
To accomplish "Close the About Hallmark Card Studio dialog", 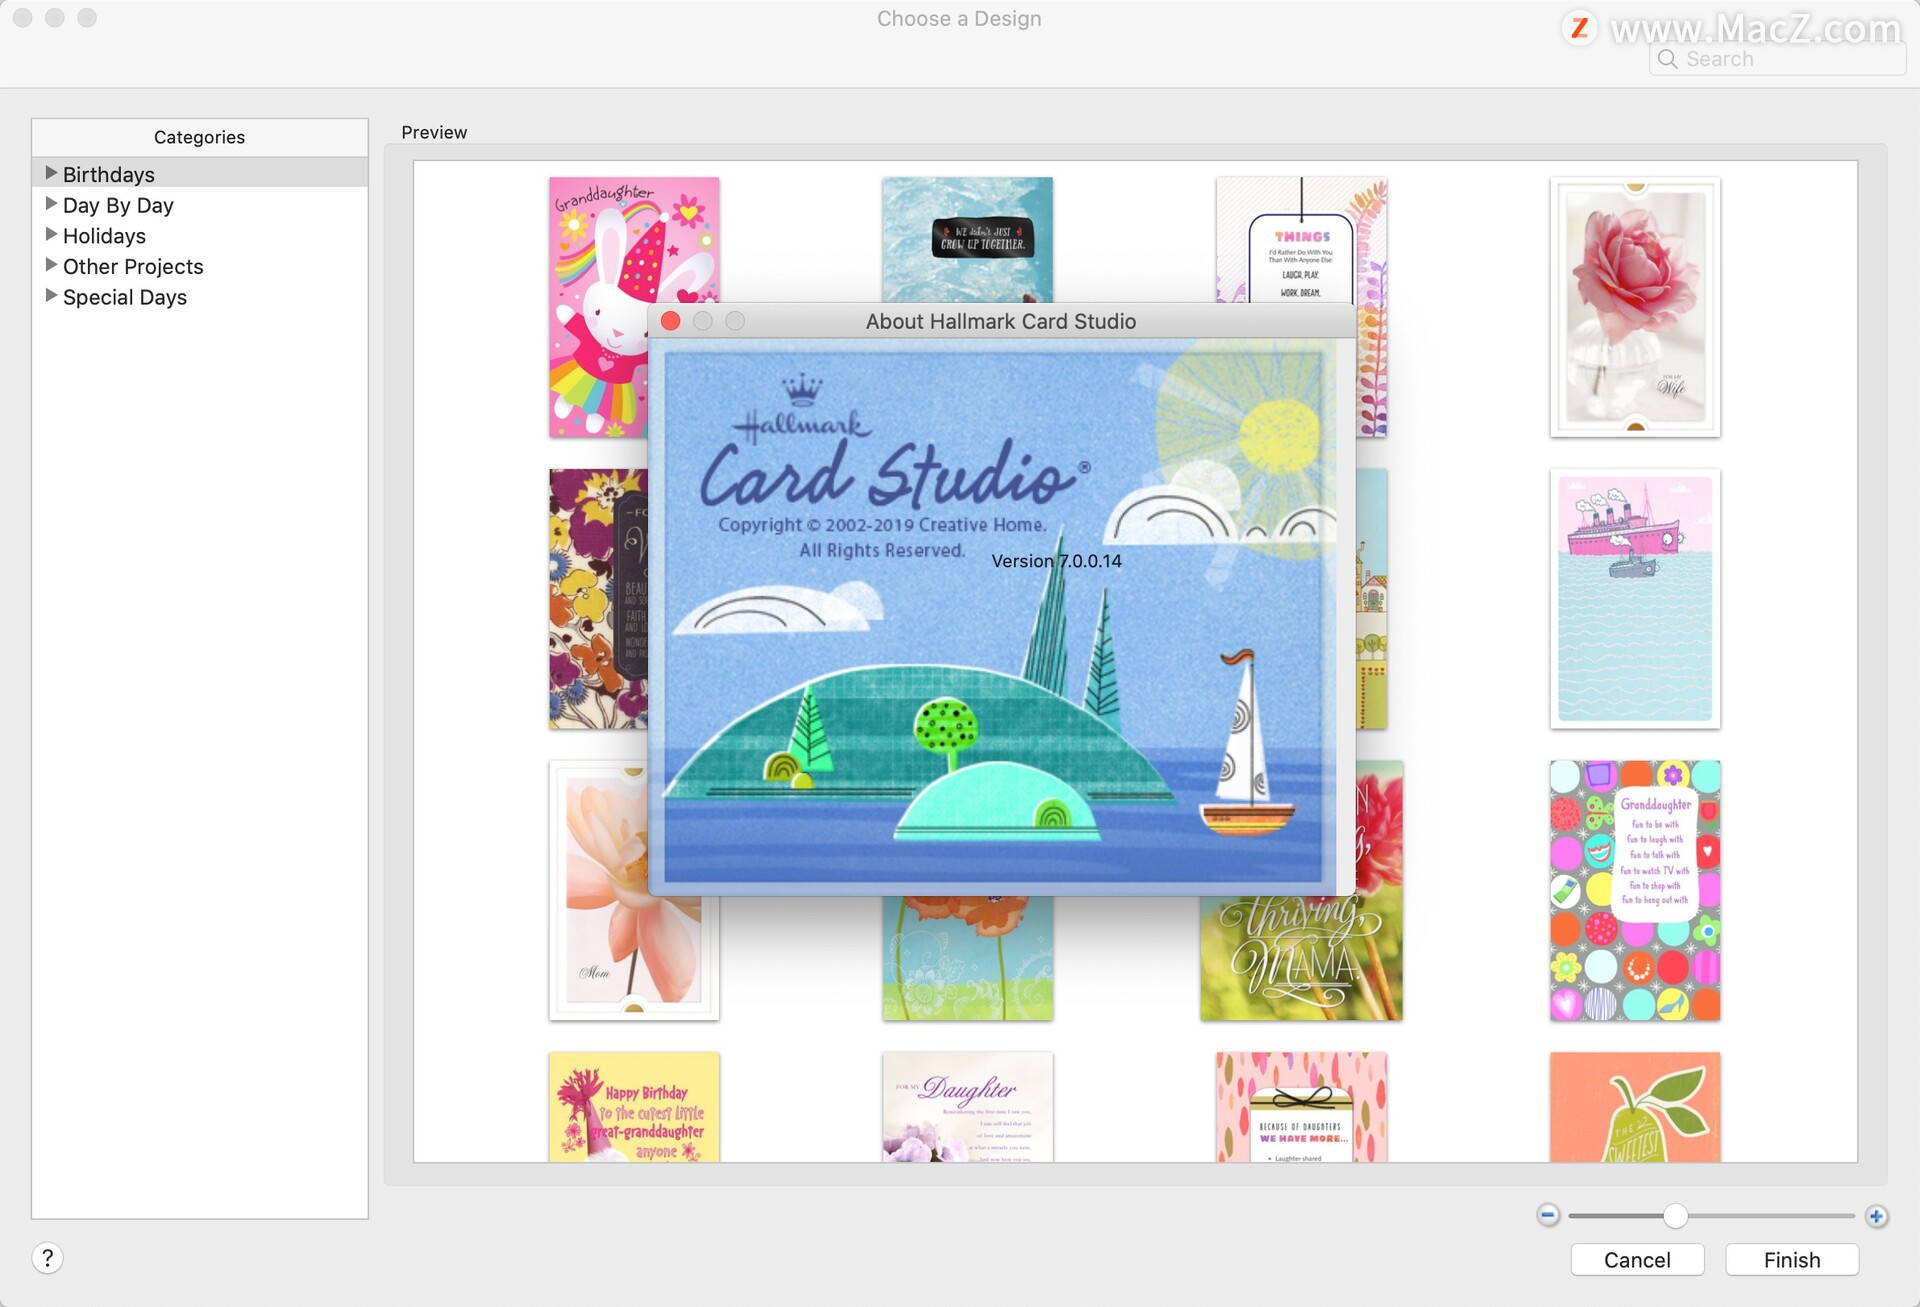I will (x=671, y=321).
